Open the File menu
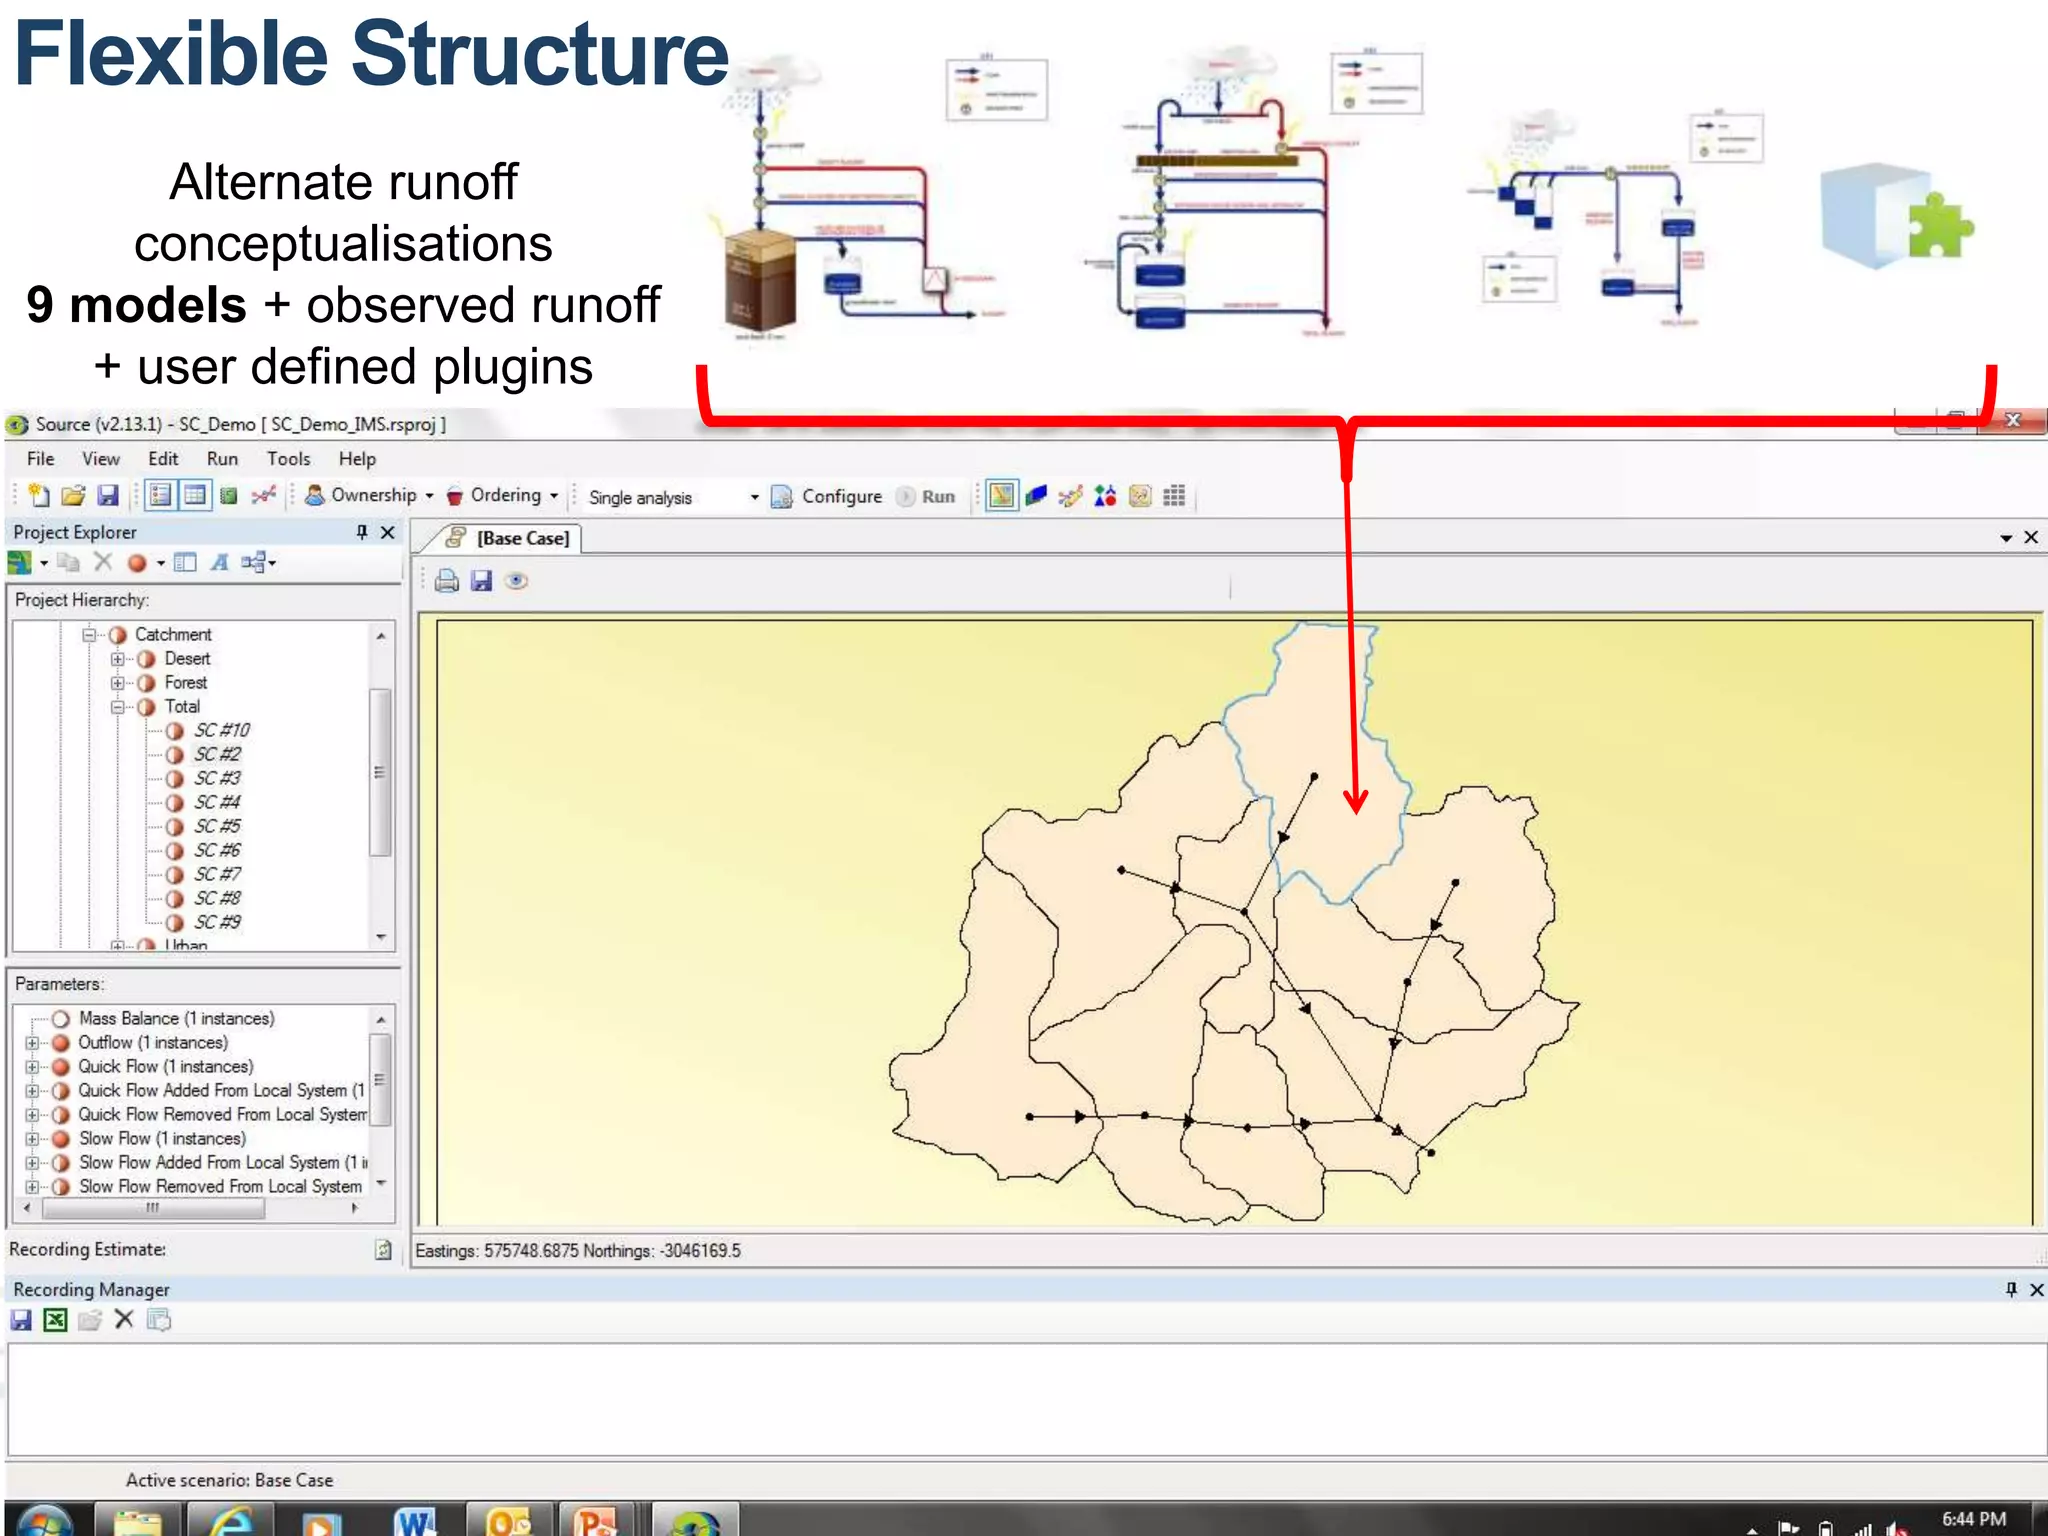Viewport: 2048px width, 1536px height. (x=41, y=459)
